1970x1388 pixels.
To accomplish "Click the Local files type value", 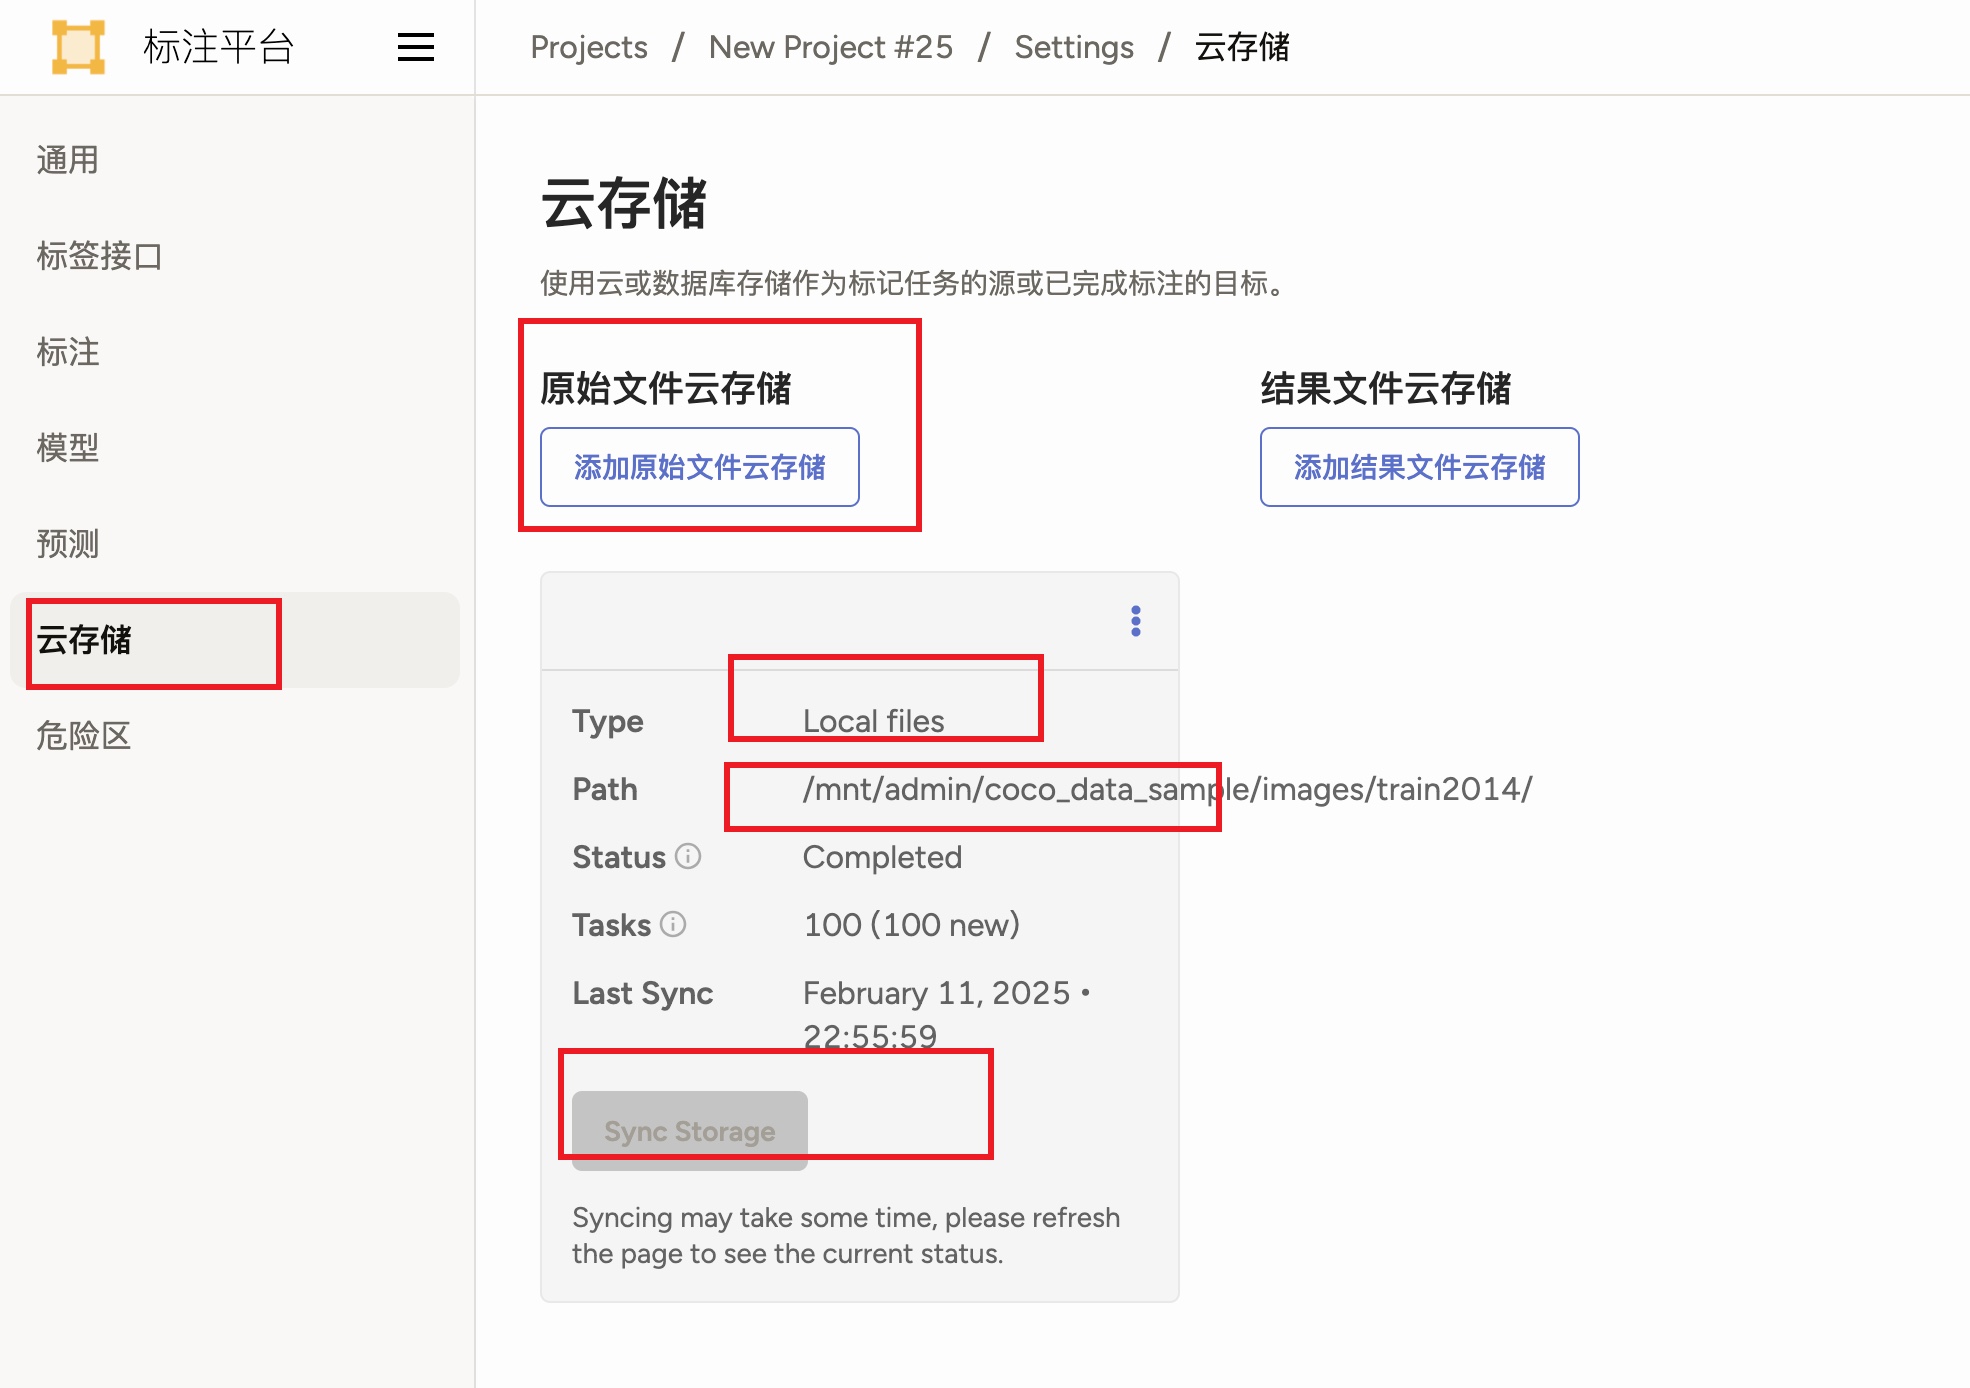I will [x=872, y=719].
